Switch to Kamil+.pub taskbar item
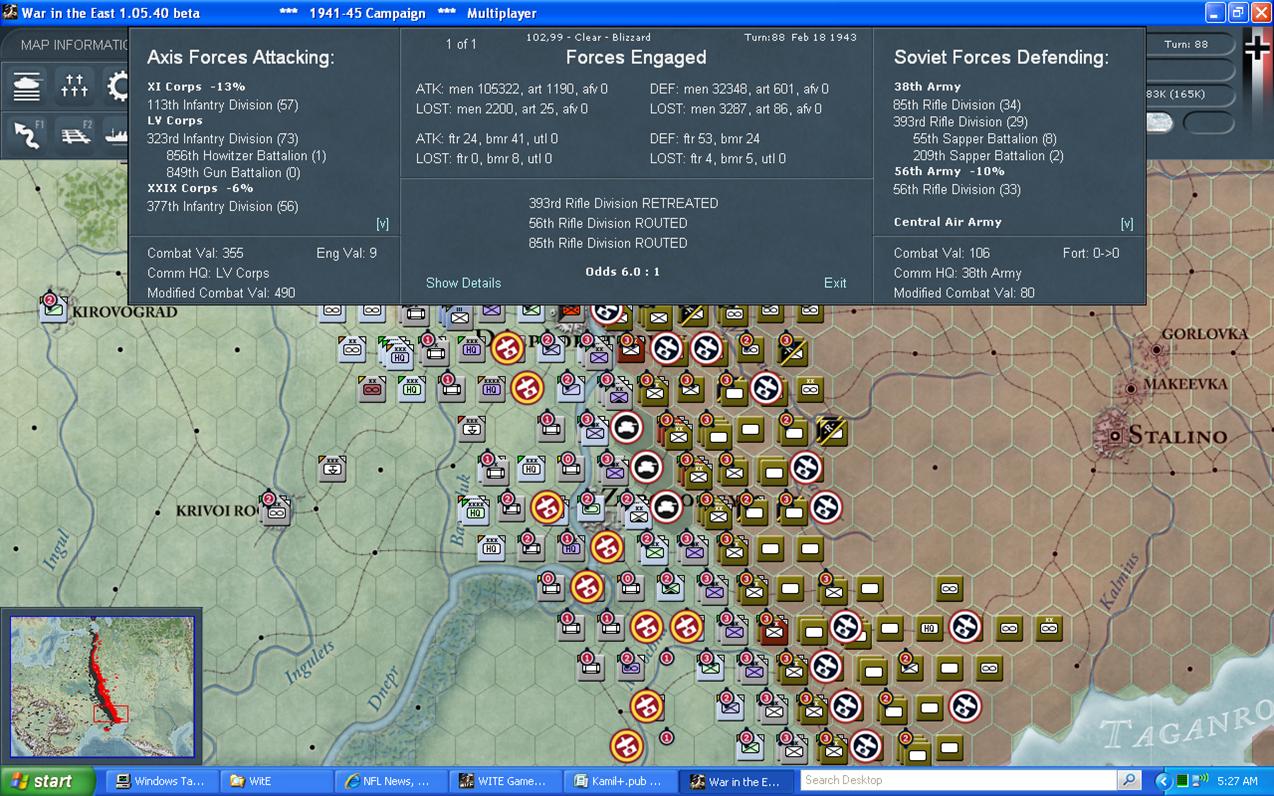 coord(619,781)
